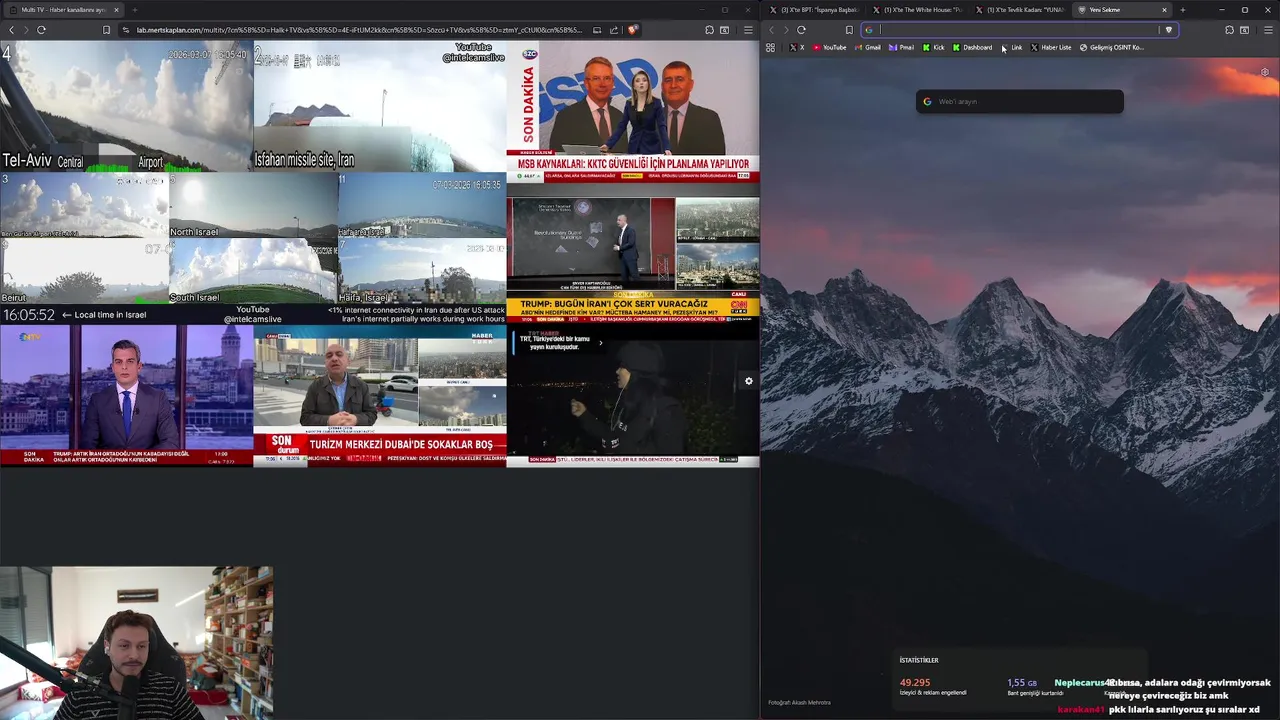Click the 49.295 blocked trackers statistic

pyautogui.click(x=931, y=687)
